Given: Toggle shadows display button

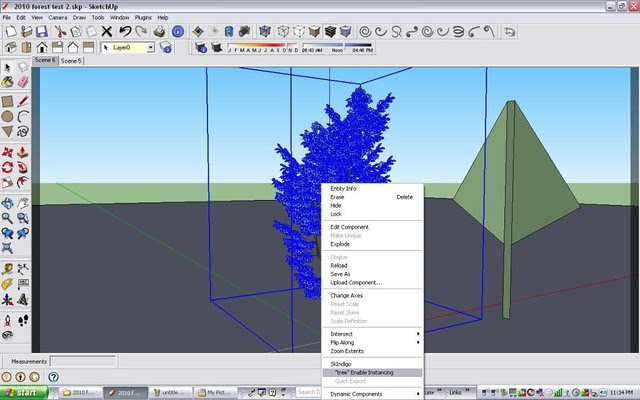Looking at the screenshot, I should point(216,47).
